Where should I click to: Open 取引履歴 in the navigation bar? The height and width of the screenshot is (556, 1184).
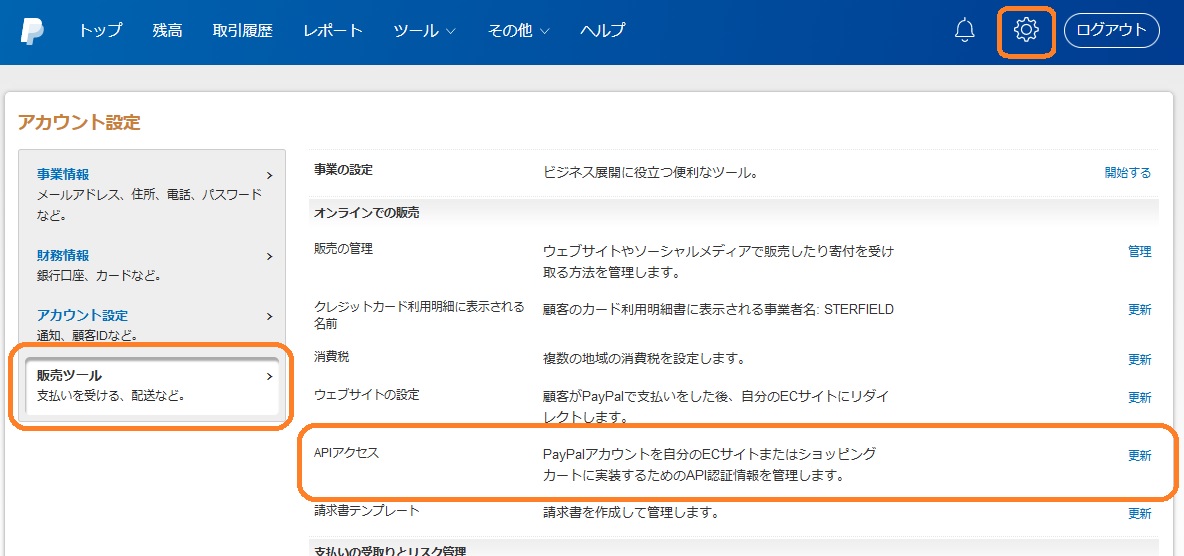(x=242, y=31)
